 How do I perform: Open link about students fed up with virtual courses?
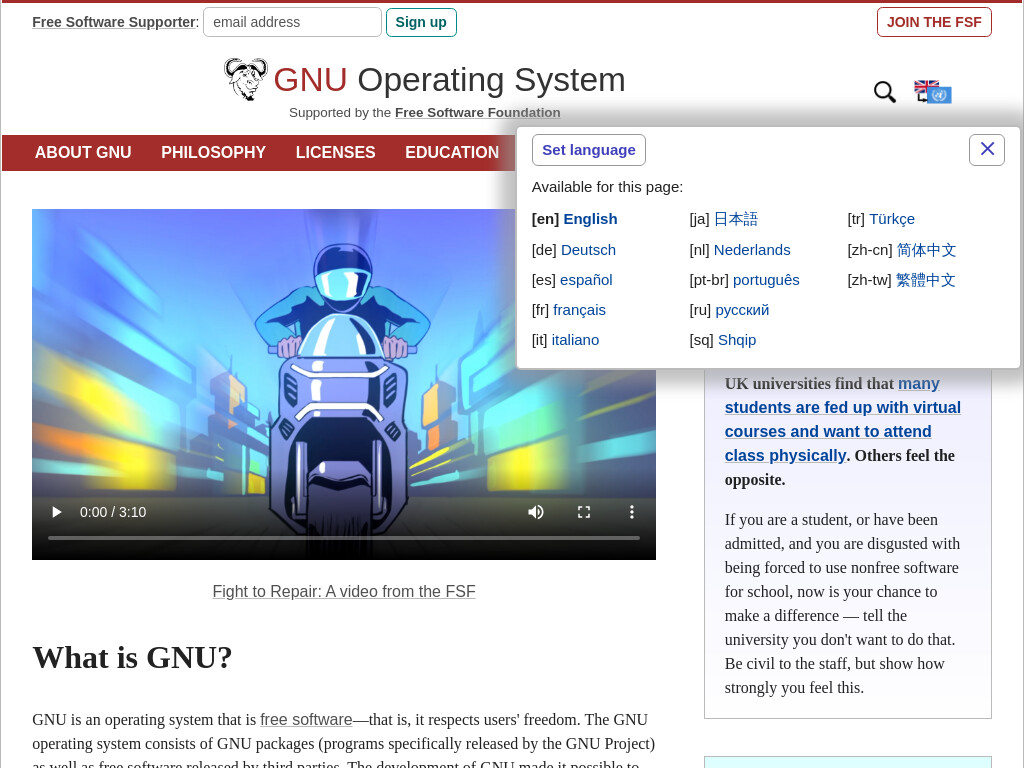842,419
